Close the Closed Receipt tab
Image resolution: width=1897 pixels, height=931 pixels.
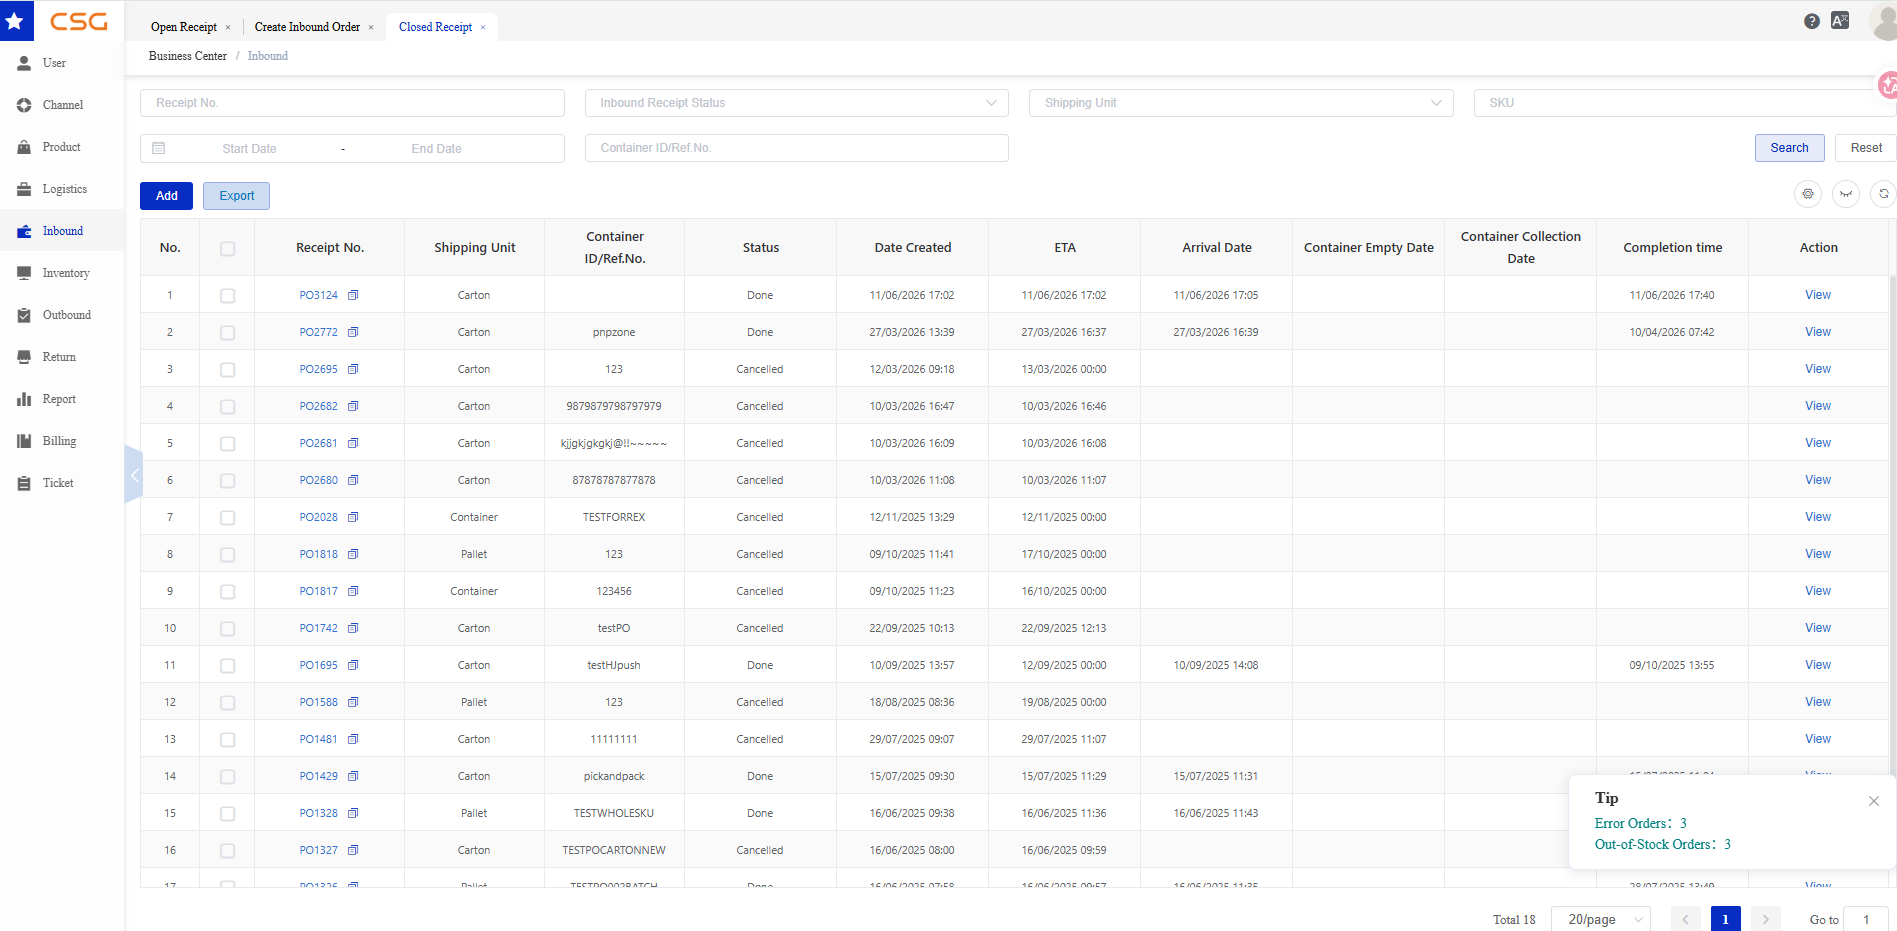(483, 28)
